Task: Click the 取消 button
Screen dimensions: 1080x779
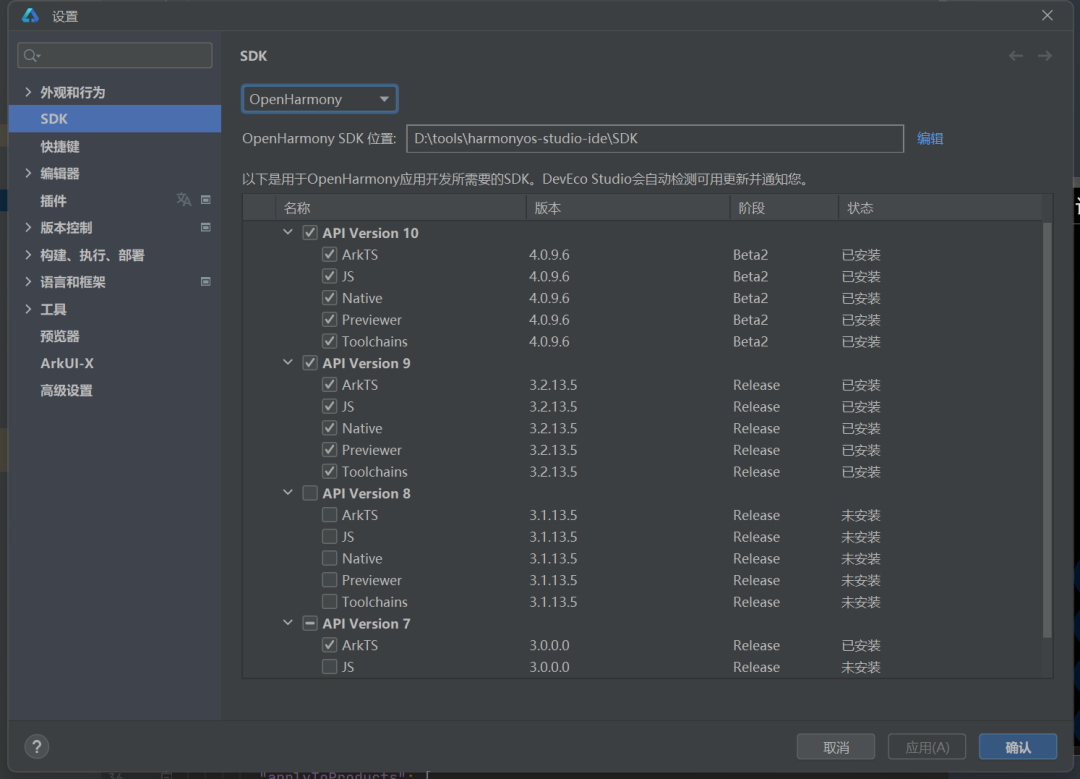Action: pos(835,747)
